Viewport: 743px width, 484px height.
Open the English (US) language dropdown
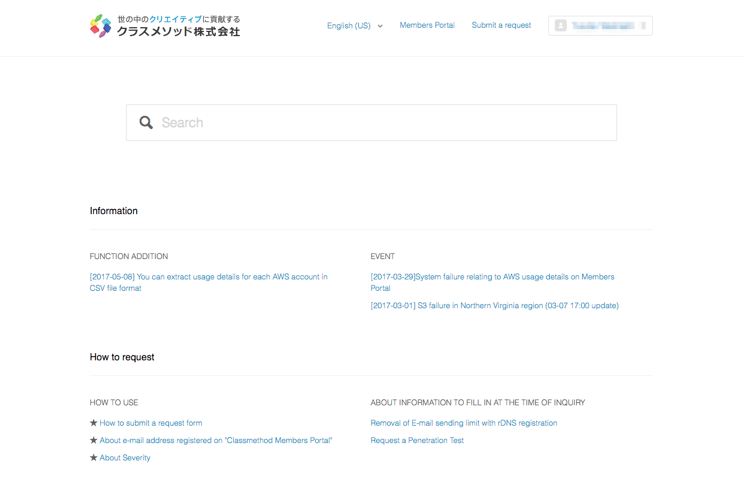pyautogui.click(x=354, y=26)
